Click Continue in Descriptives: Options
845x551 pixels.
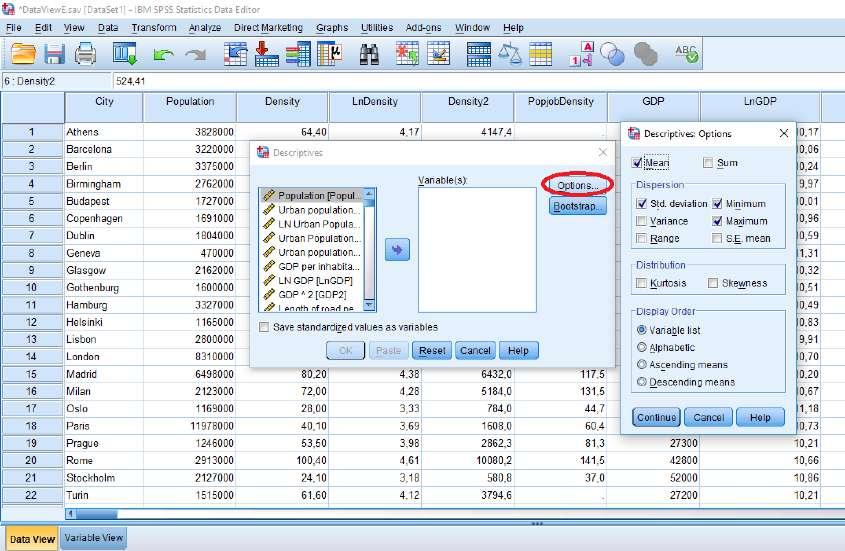(x=656, y=417)
